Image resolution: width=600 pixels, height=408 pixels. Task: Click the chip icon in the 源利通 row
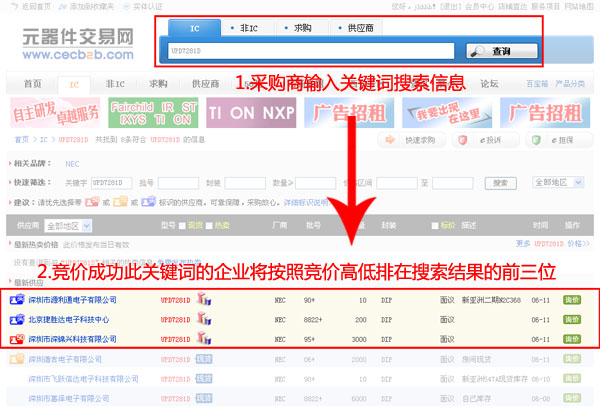203,299
